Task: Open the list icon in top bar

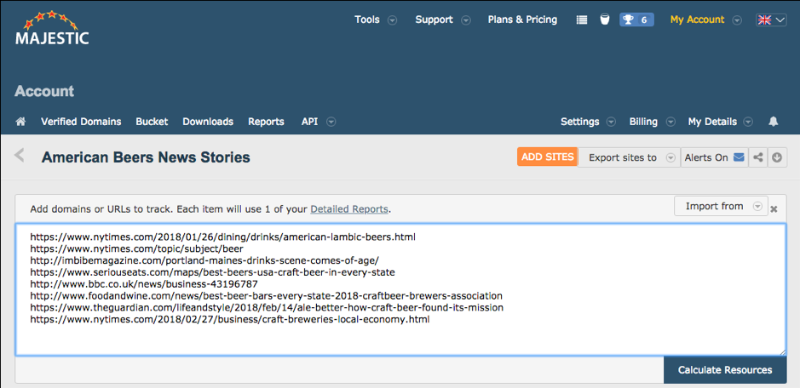Action: pyautogui.click(x=582, y=20)
